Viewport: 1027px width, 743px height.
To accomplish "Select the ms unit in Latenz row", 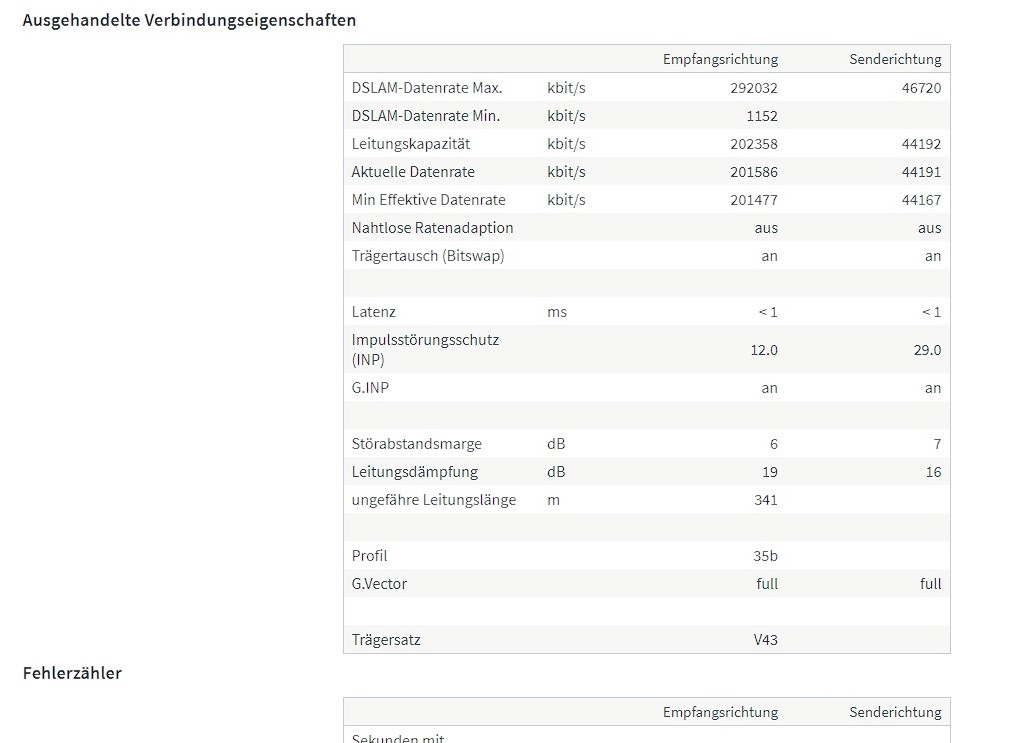I will (557, 312).
